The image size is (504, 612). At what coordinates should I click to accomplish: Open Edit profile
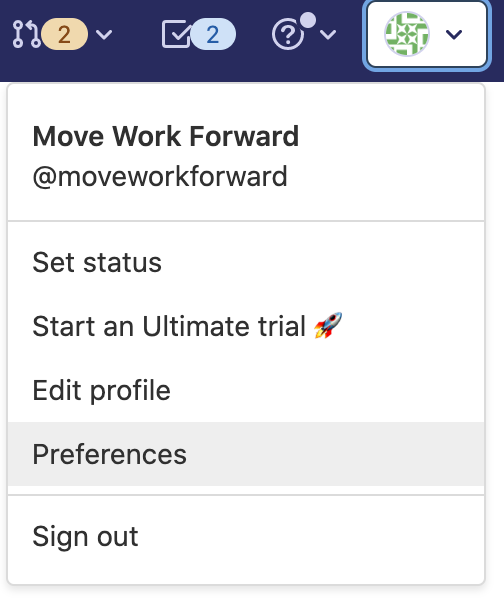click(x=246, y=390)
